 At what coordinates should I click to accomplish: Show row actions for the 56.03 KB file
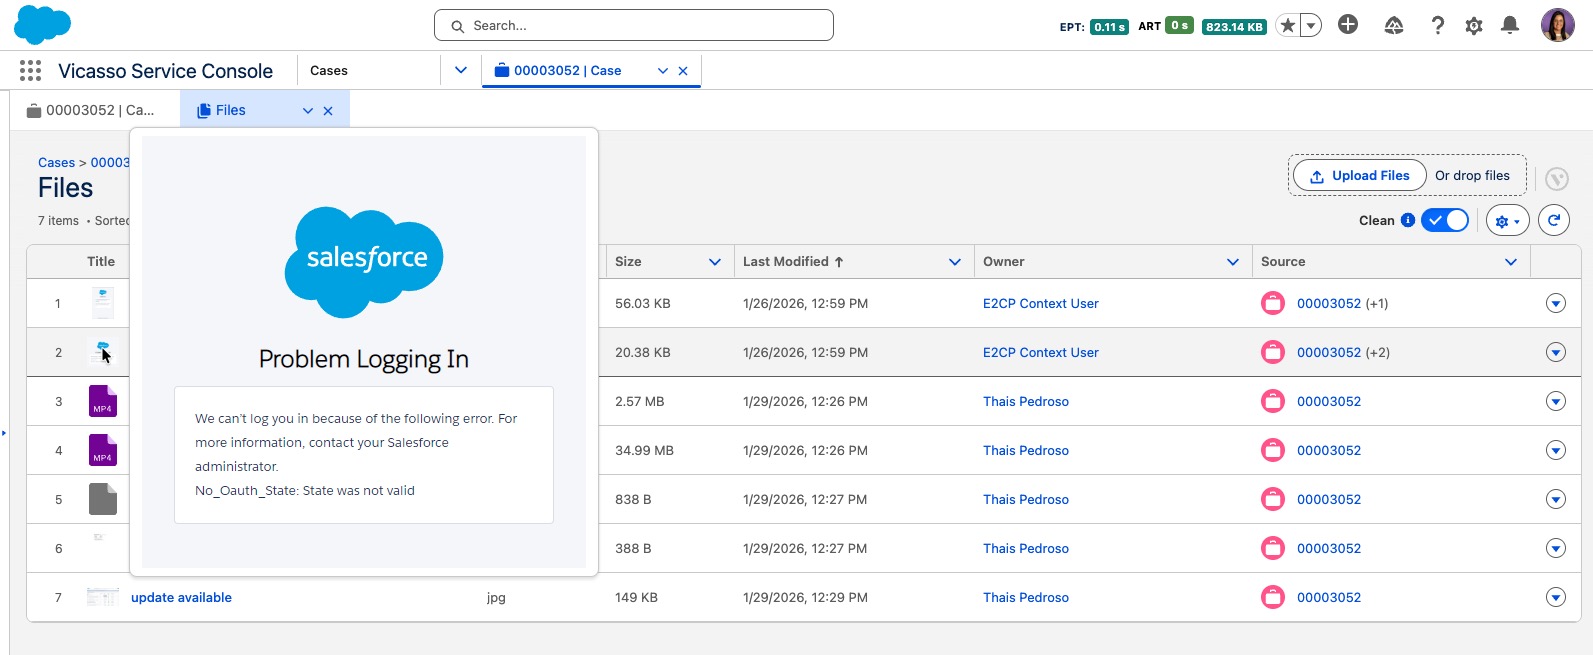(x=1556, y=303)
